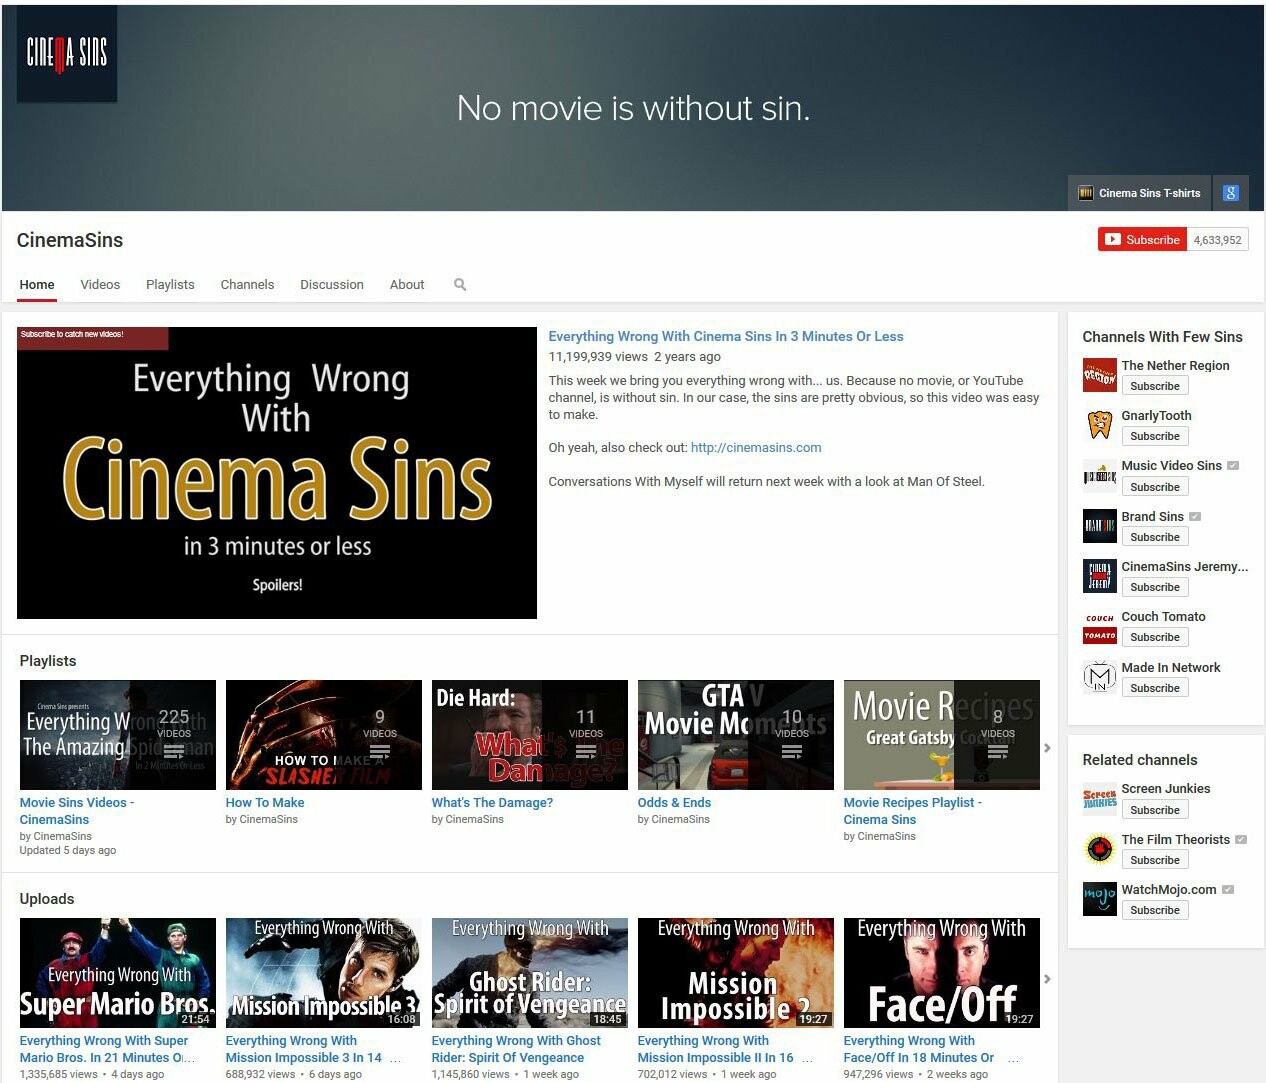This screenshot has width=1266, height=1083.
Task: Click the subscriber count 4,633,952
Action: click(x=1217, y=240)
